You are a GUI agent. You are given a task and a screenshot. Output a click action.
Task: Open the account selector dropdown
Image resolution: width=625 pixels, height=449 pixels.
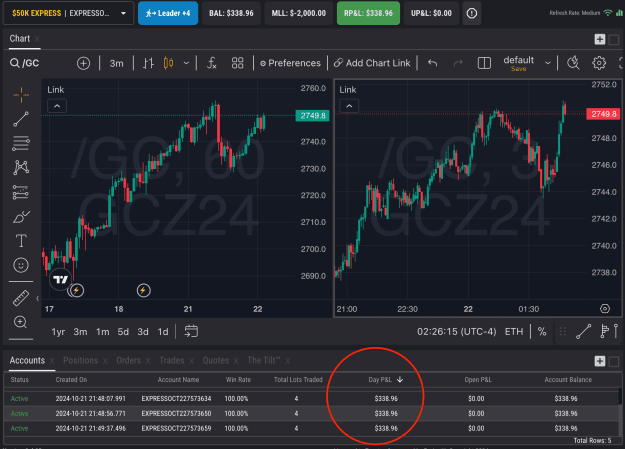(68, 13)
